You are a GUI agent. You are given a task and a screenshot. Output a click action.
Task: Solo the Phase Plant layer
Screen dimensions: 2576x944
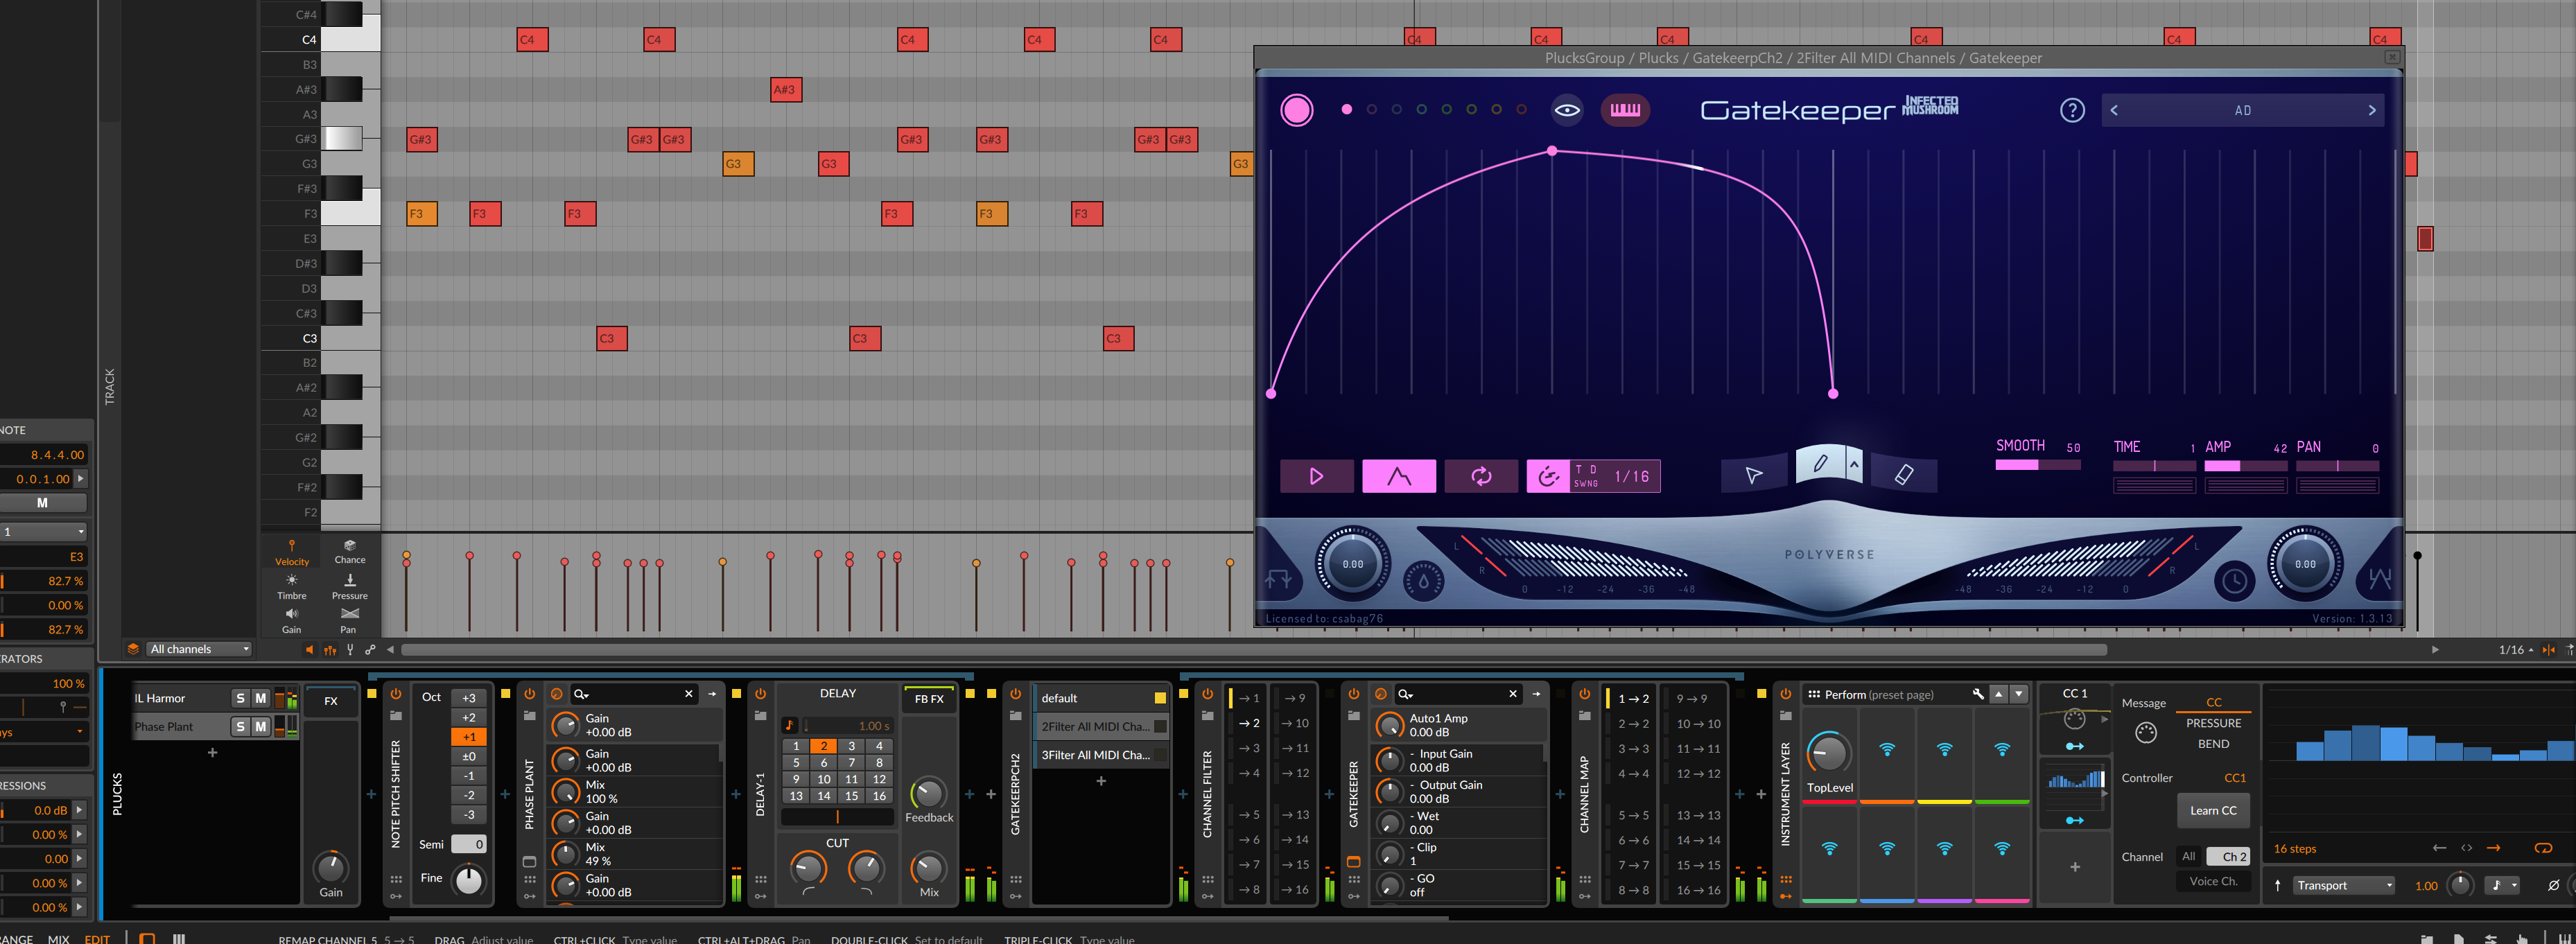(x=240, y=726)
